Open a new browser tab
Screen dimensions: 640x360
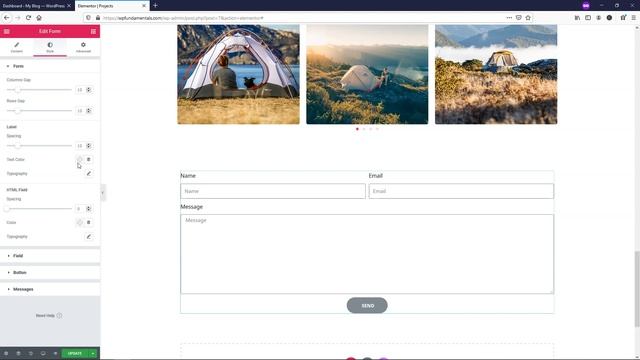tap(155, 6)
